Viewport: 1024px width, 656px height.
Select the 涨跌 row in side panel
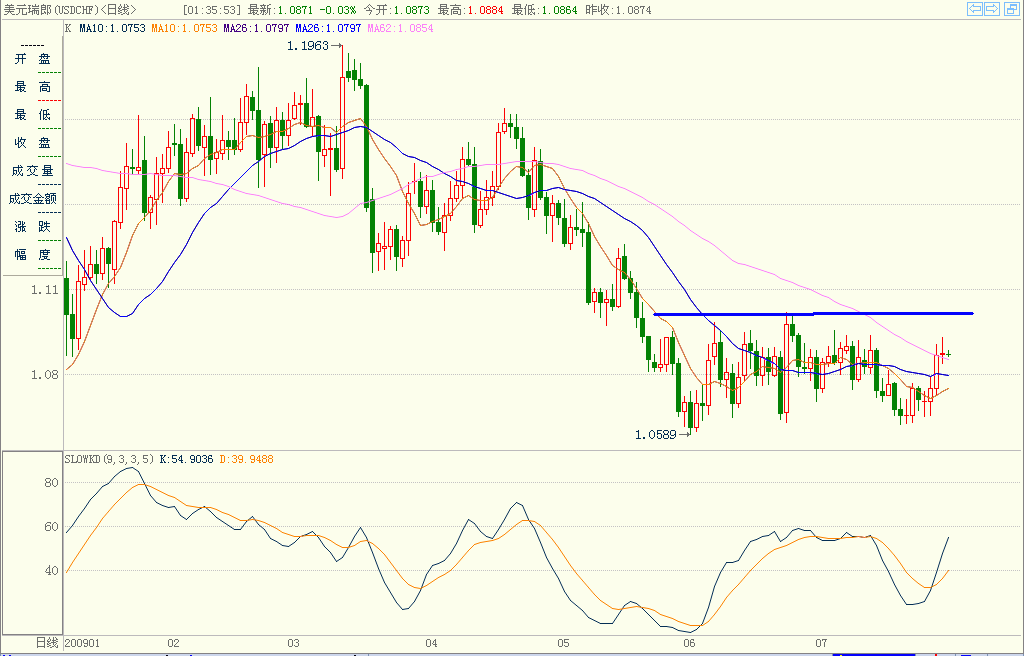click(x=33, y=227)
